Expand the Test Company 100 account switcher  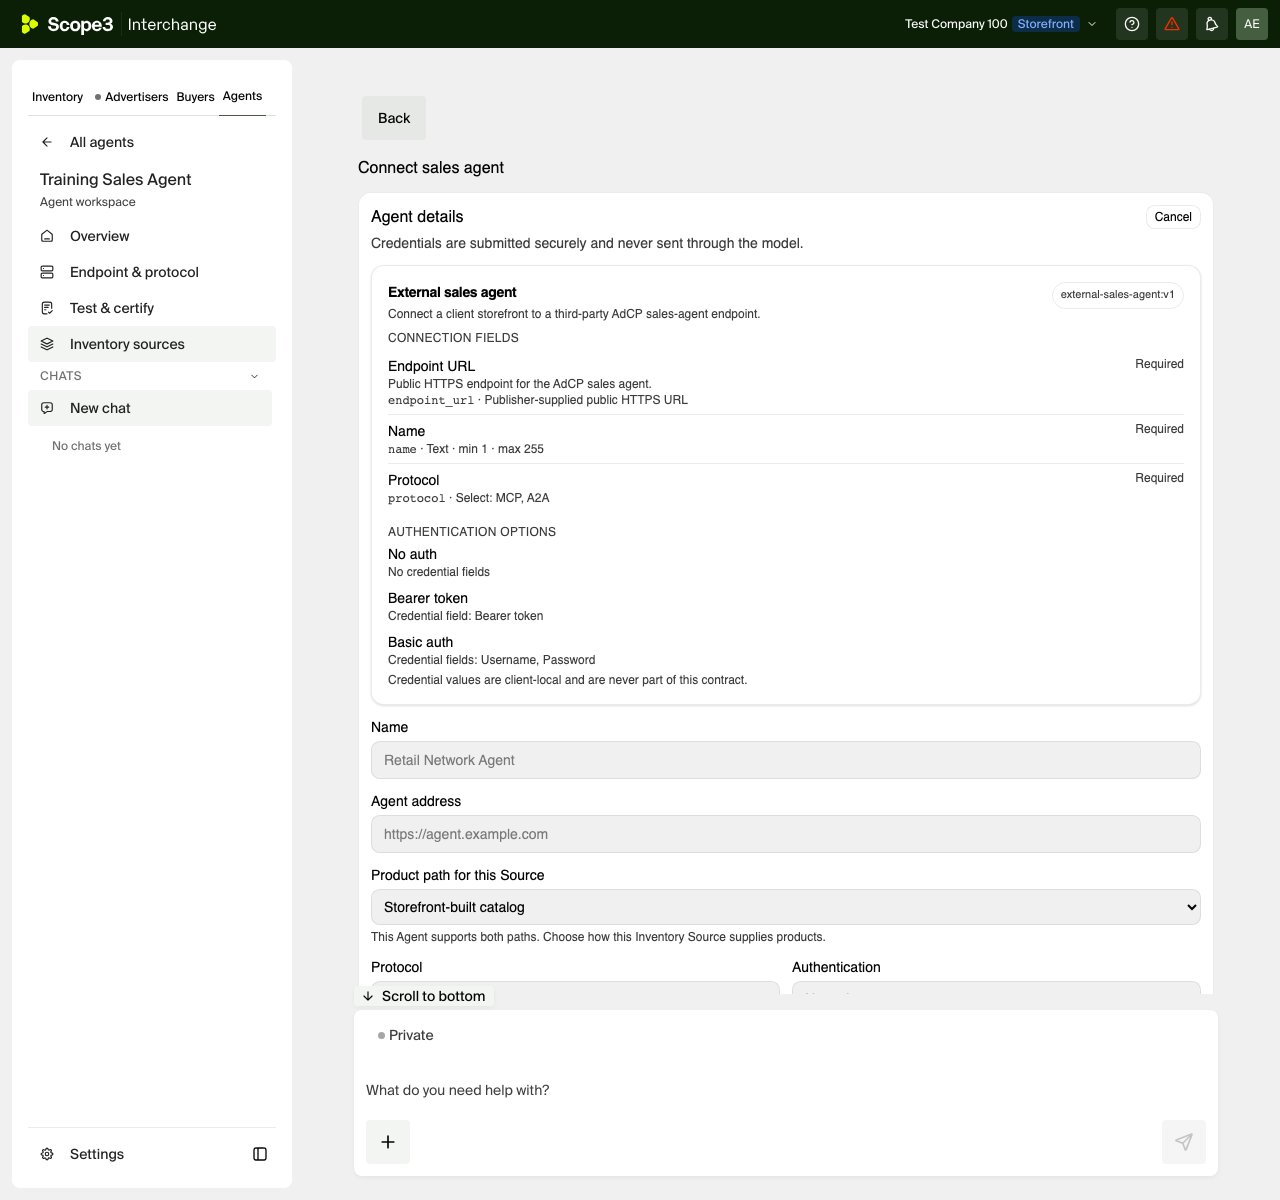[1001, 24]
